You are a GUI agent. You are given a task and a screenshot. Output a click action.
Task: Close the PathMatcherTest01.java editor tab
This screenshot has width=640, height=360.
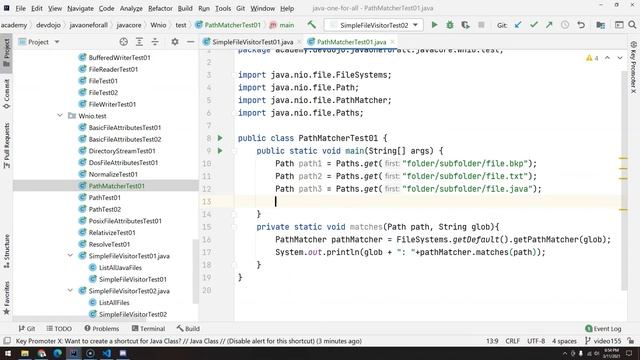coord(393,42)
